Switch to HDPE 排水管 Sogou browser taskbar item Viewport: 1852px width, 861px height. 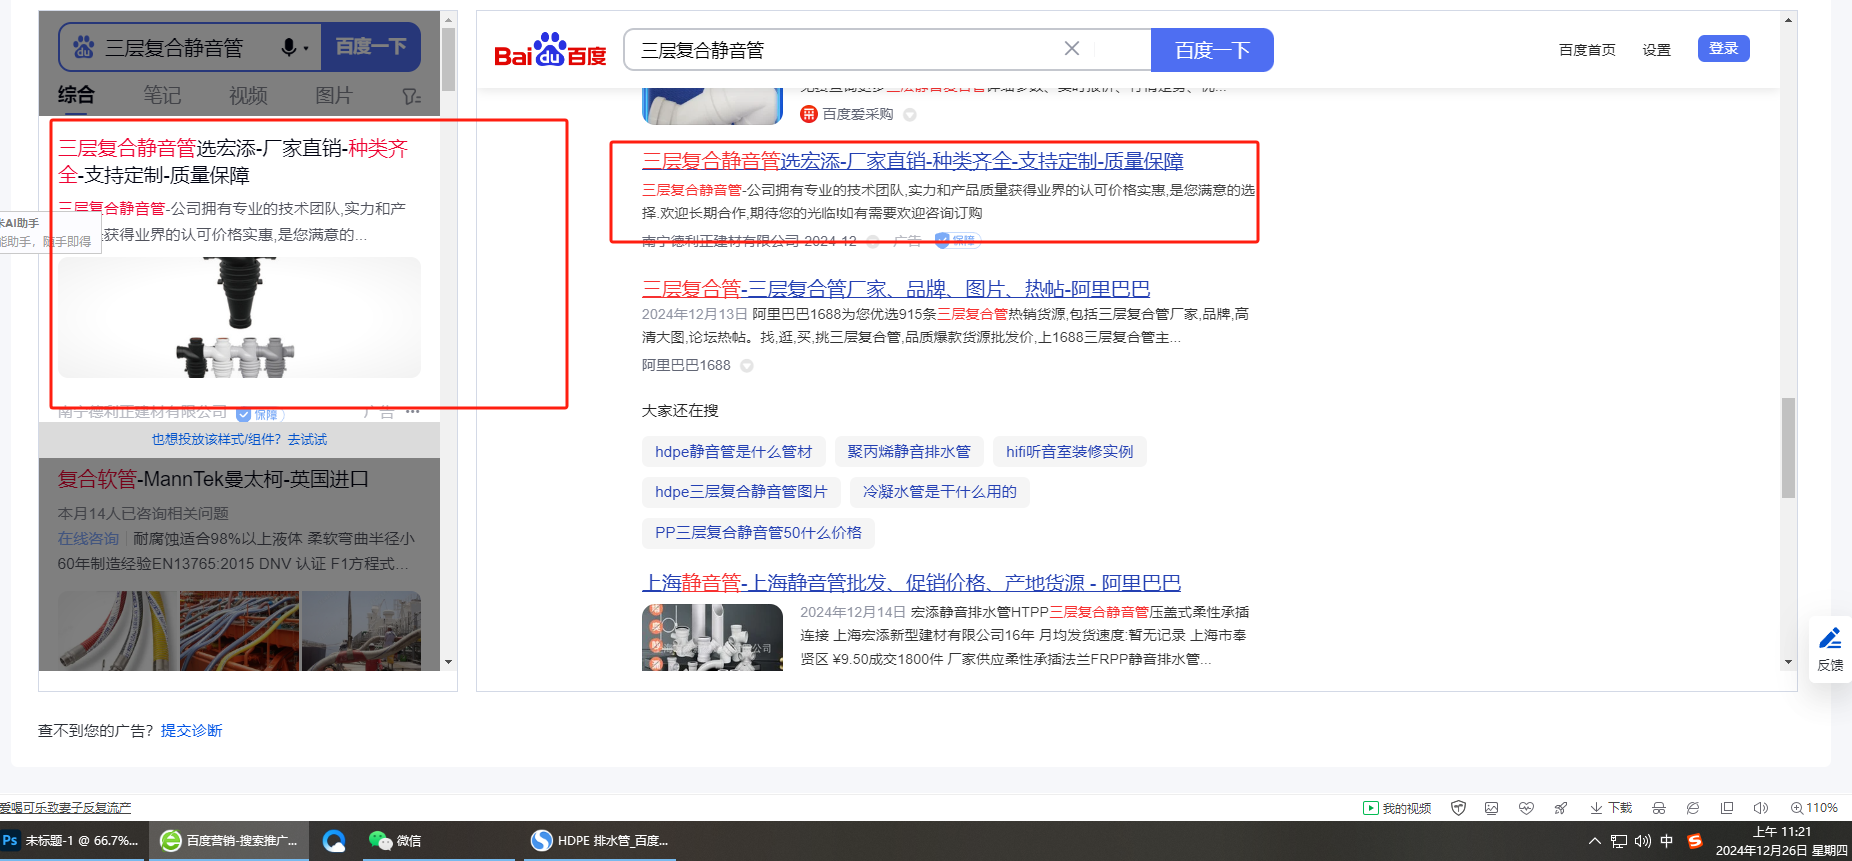coord(600,841)
